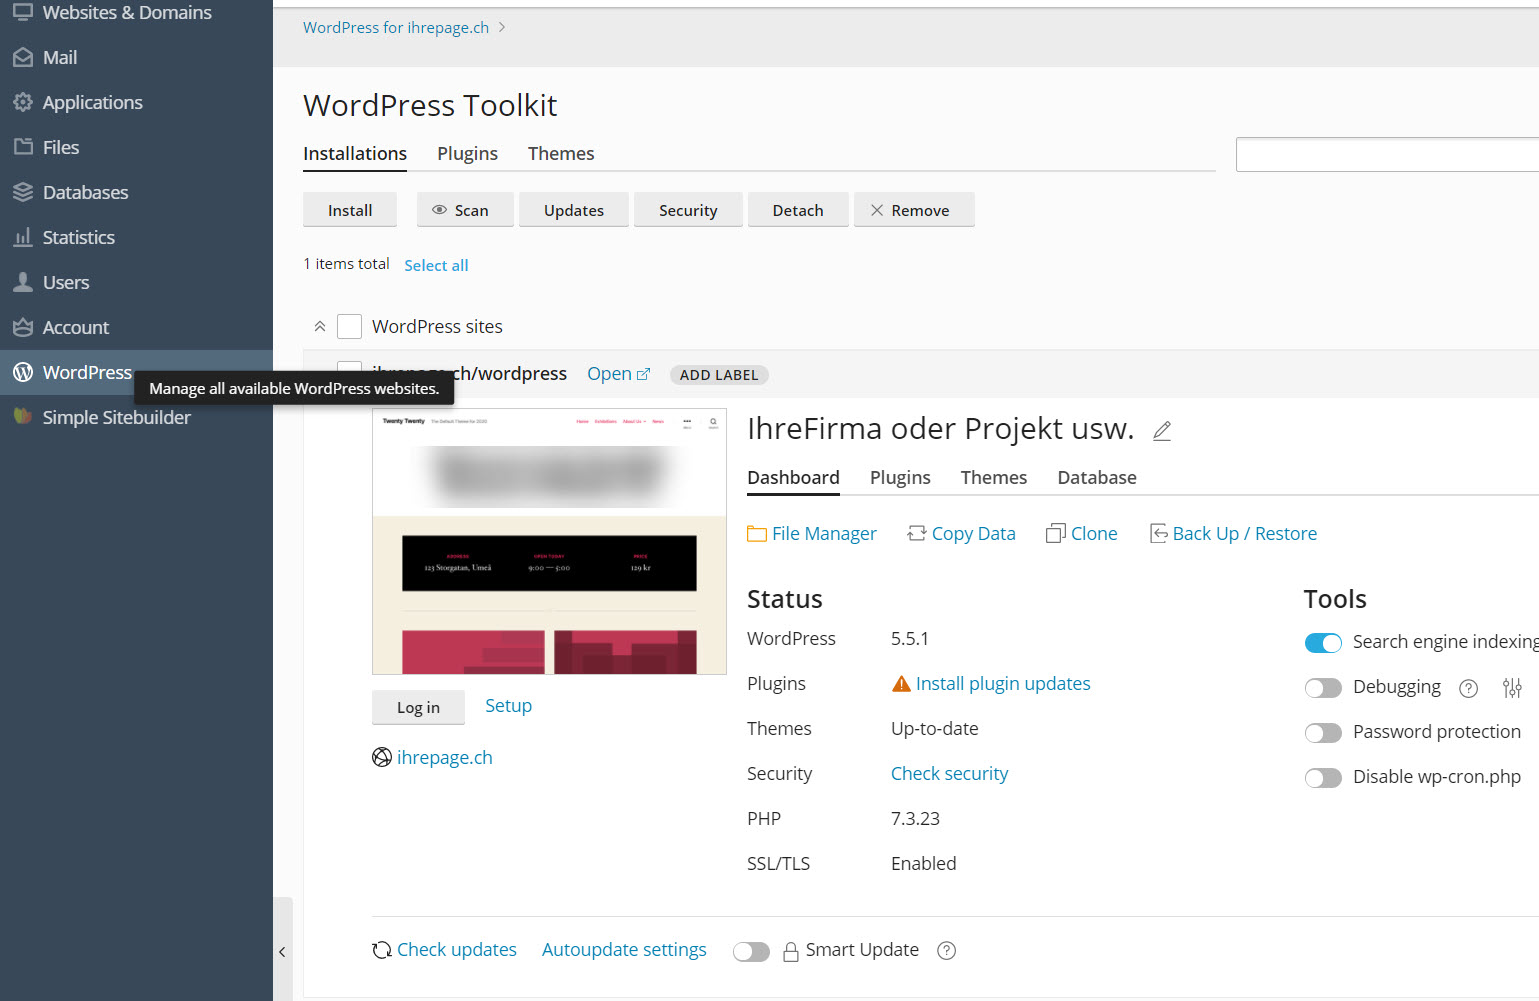Open Back Up / Restore
The width and height of the screenshot is (1539, 1001).
1233,534
